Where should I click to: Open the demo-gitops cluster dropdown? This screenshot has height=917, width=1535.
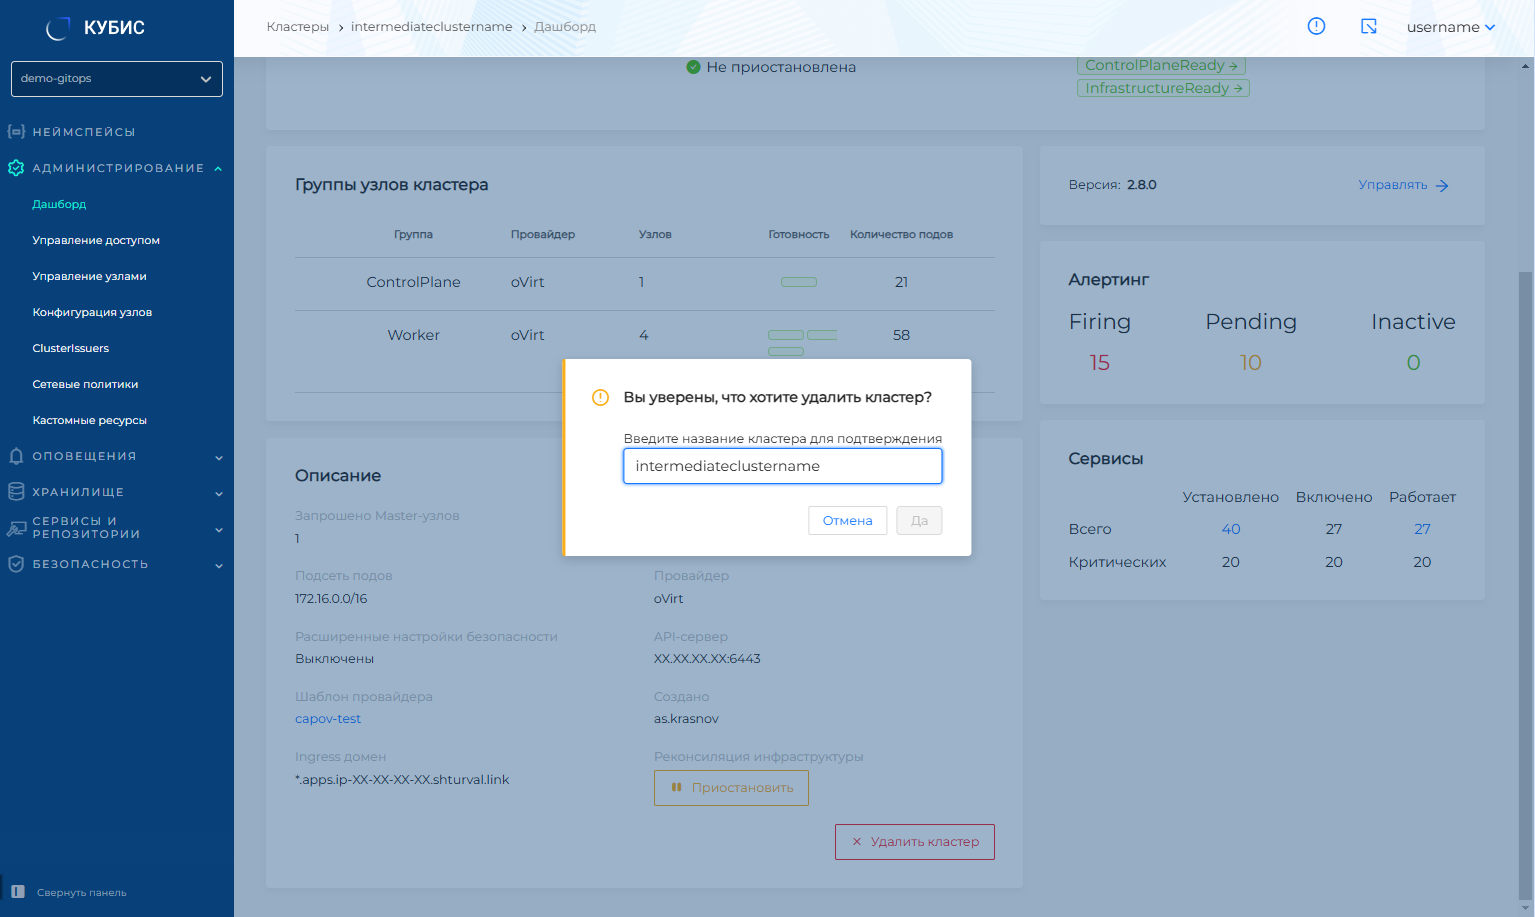116,79
